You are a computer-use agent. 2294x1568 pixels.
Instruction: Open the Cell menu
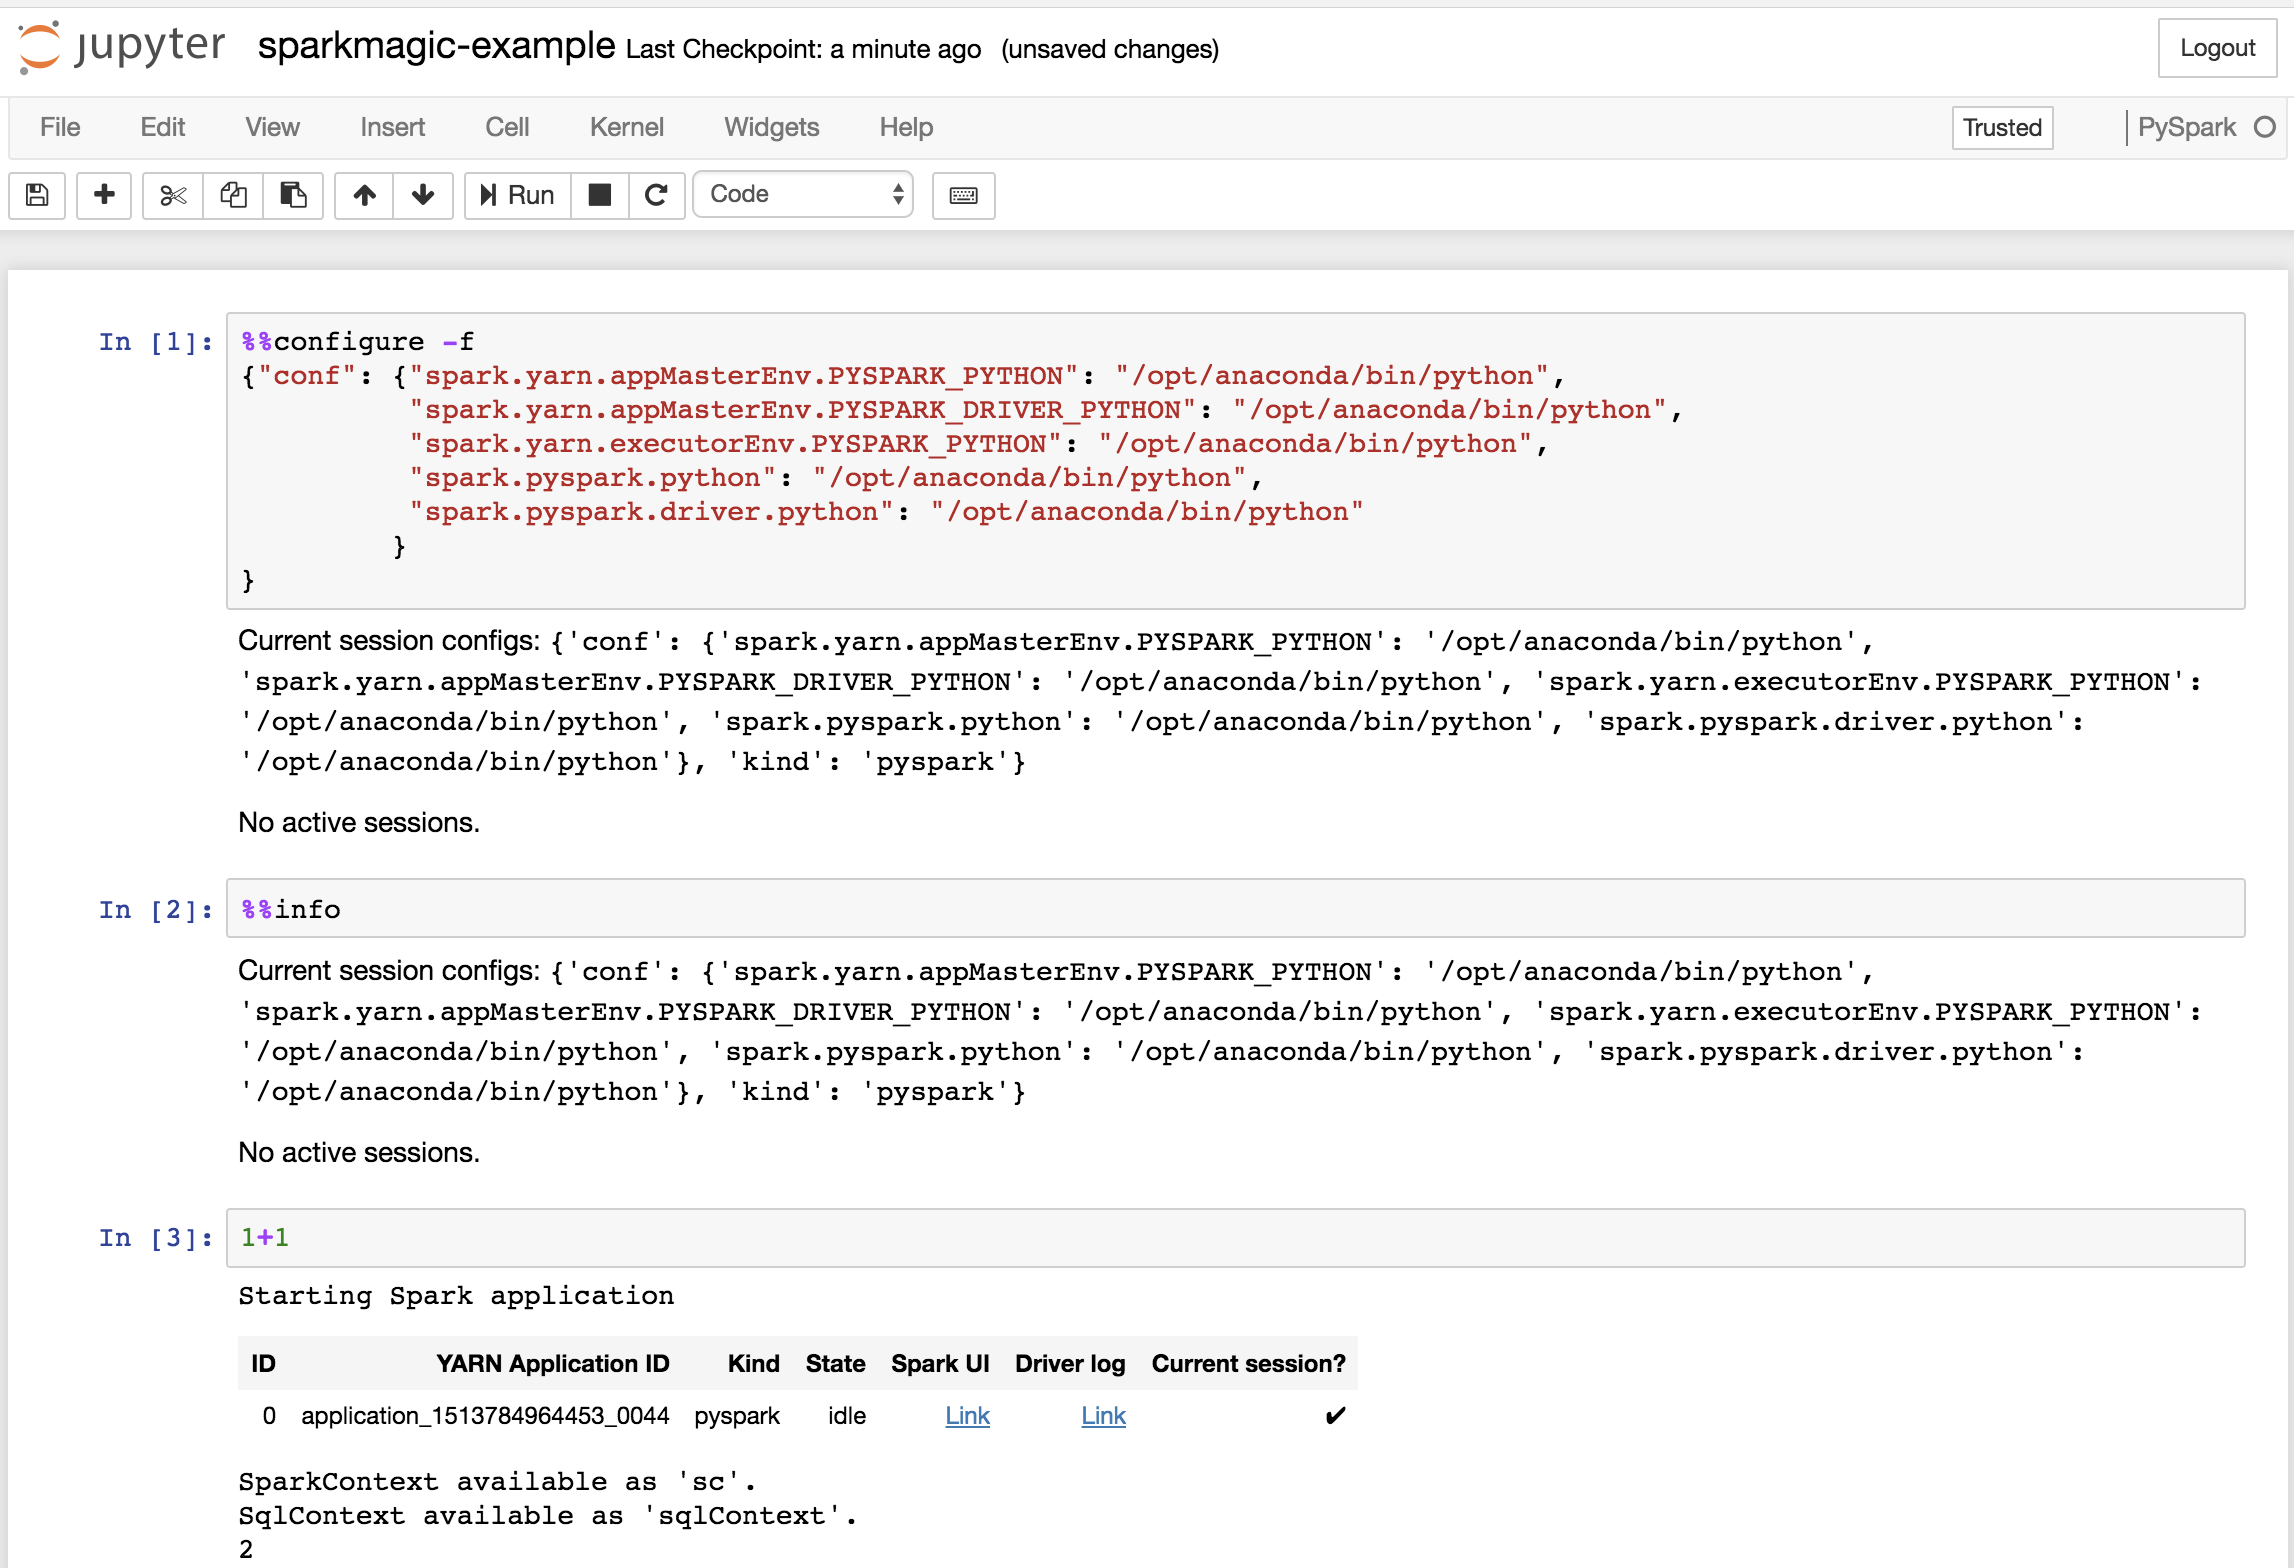pos(507,127)
